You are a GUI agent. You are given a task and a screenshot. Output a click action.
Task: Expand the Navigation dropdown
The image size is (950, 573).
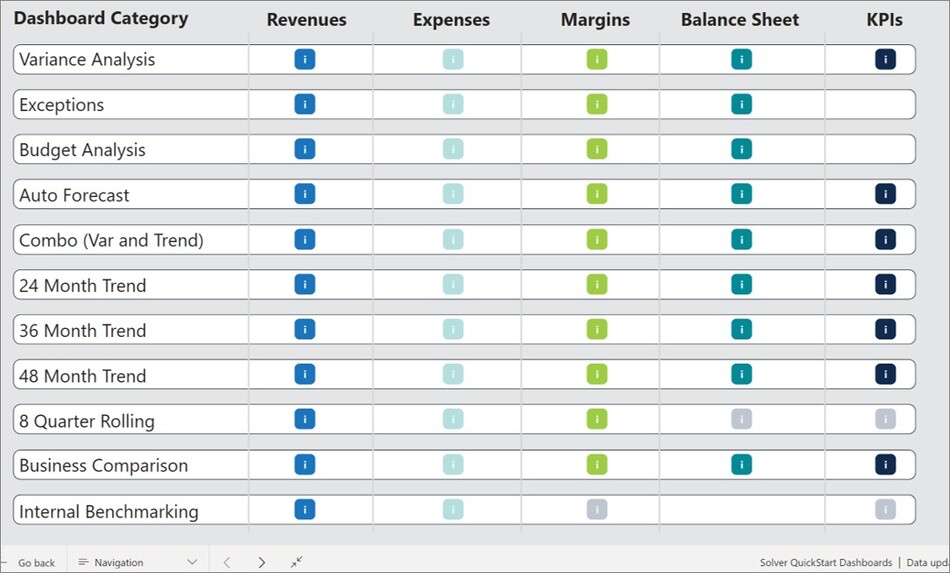click(137, 562)
